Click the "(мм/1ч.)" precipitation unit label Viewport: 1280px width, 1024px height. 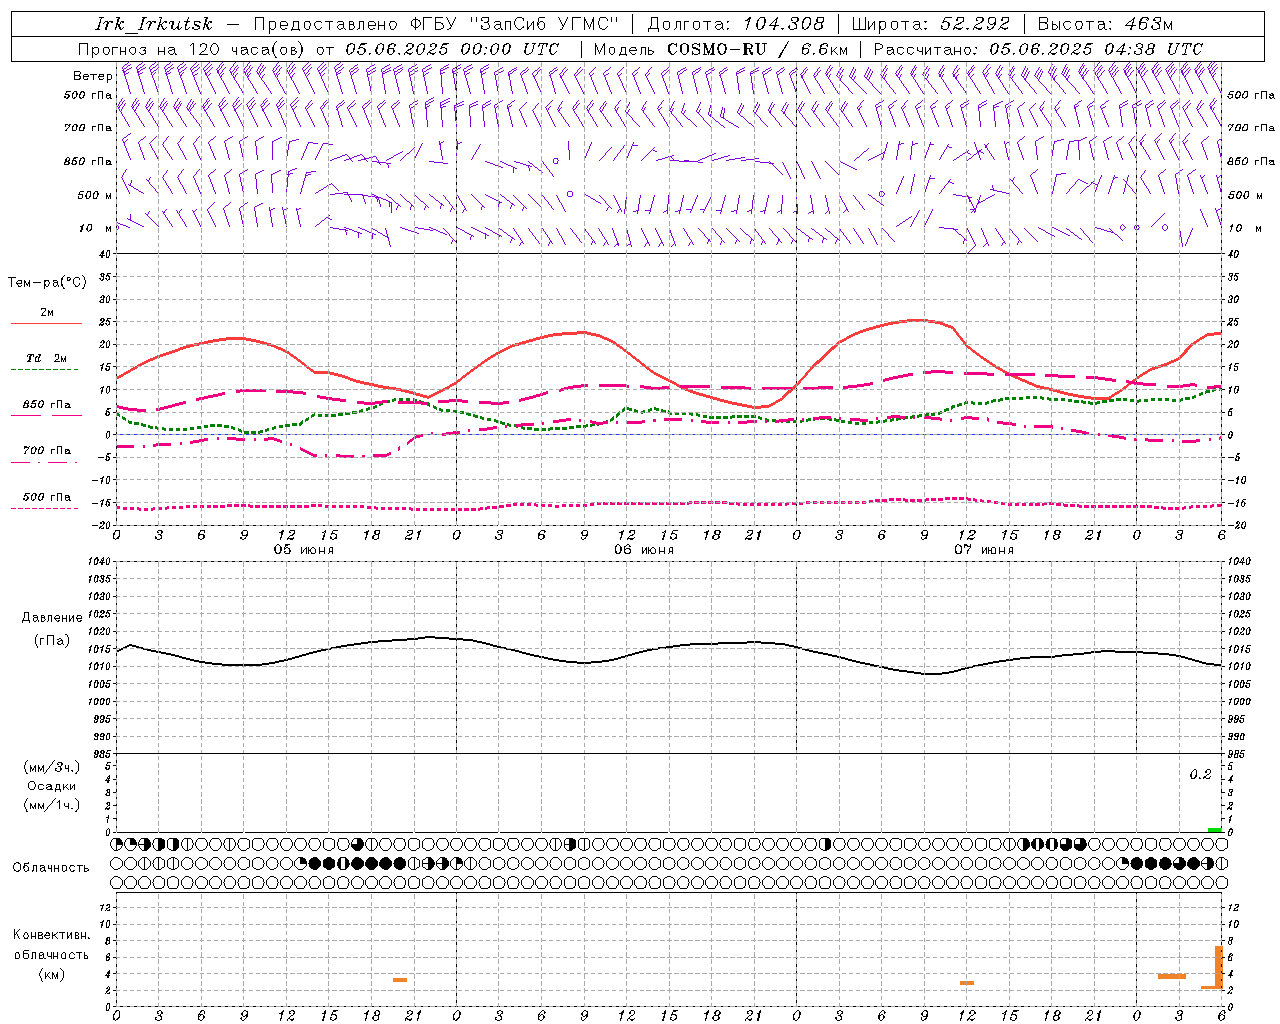52,805
